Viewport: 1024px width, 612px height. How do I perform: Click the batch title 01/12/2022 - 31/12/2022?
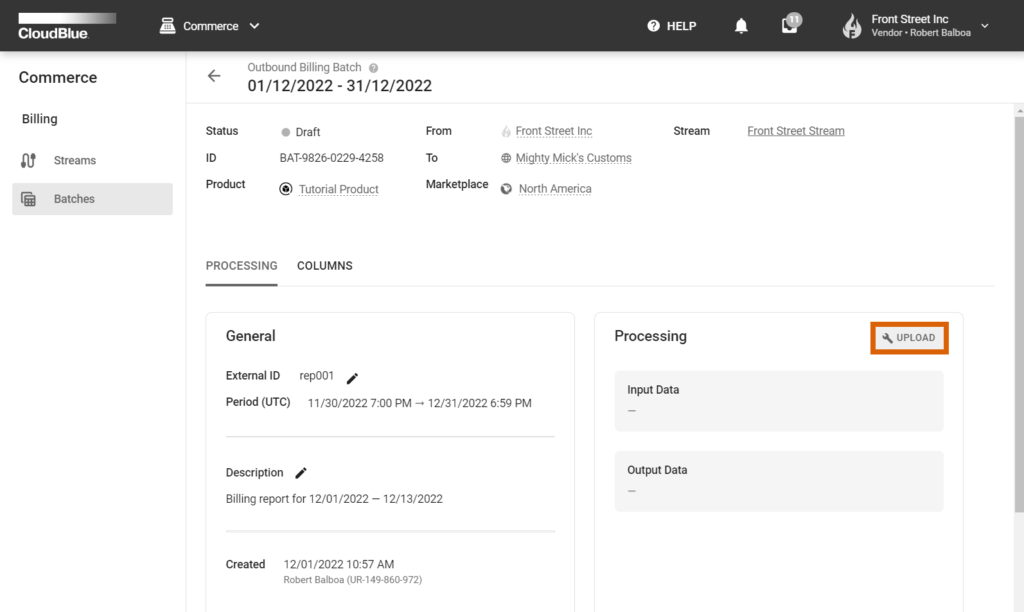tap(340, 86)
